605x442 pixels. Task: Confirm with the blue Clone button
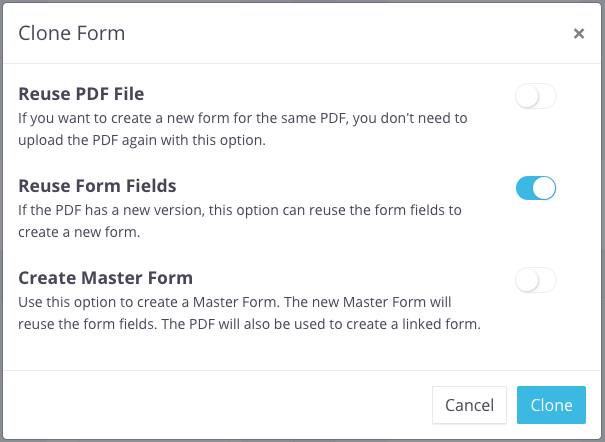click(551, 405)
